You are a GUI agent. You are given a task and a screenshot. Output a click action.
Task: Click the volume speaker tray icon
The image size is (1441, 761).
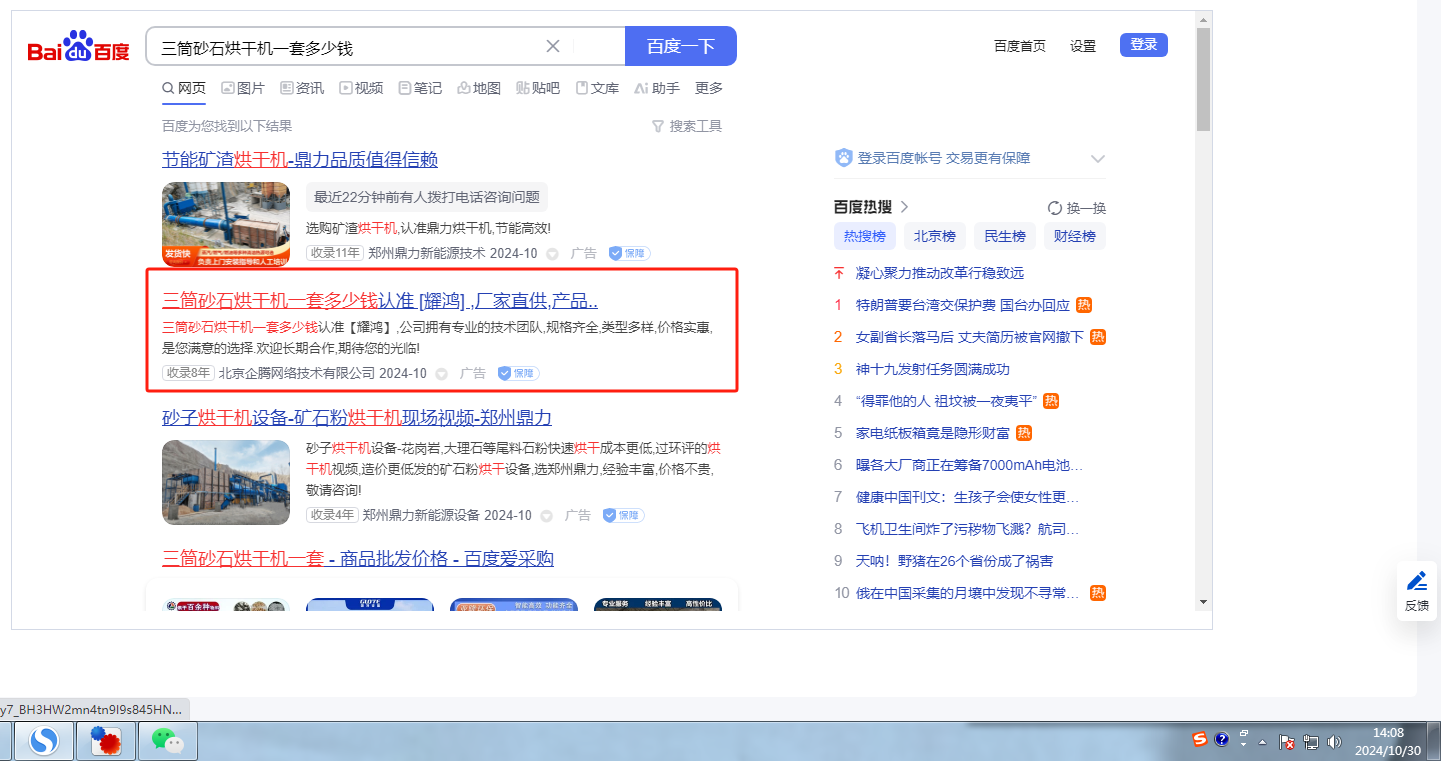click(1334, 742)
